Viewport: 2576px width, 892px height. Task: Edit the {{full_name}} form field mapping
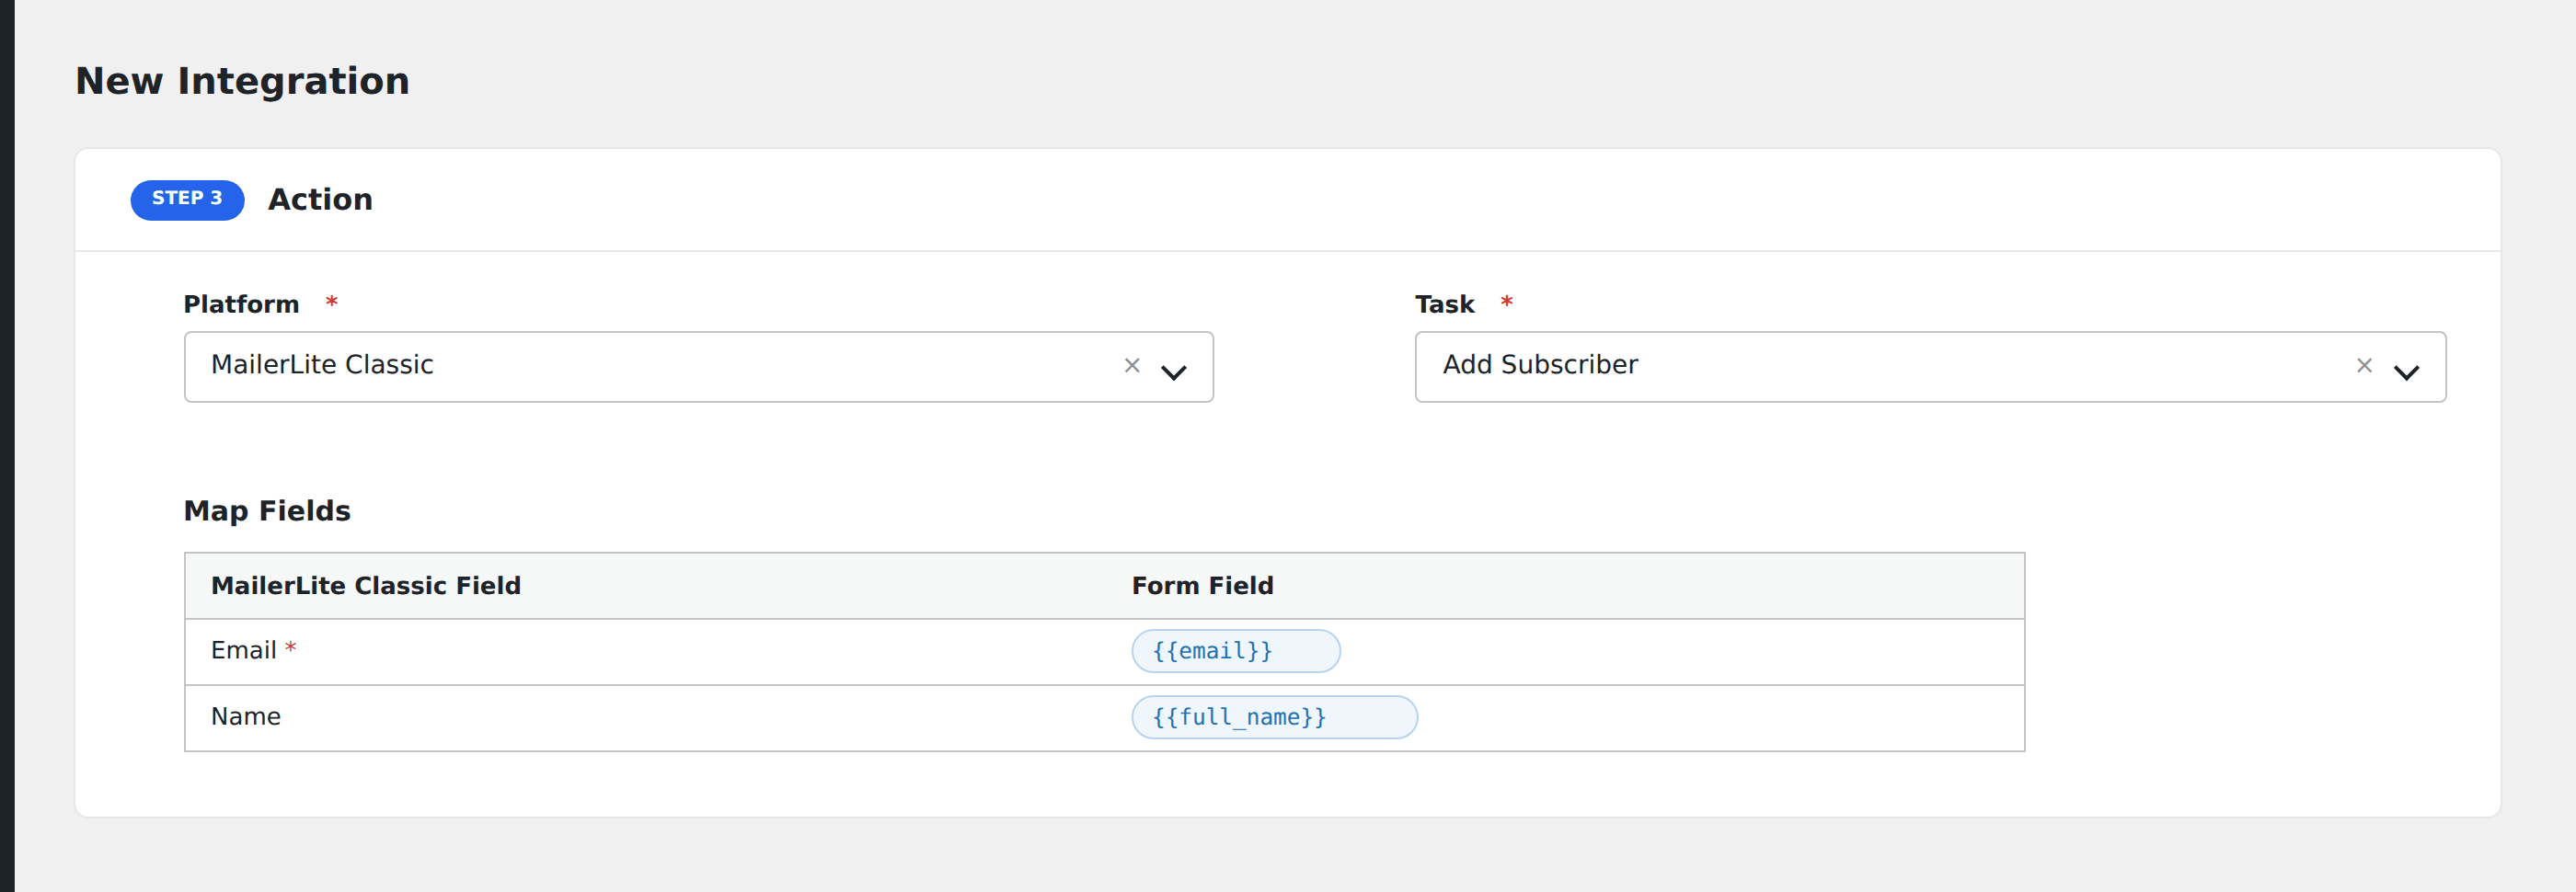(x=1274, y=717)
